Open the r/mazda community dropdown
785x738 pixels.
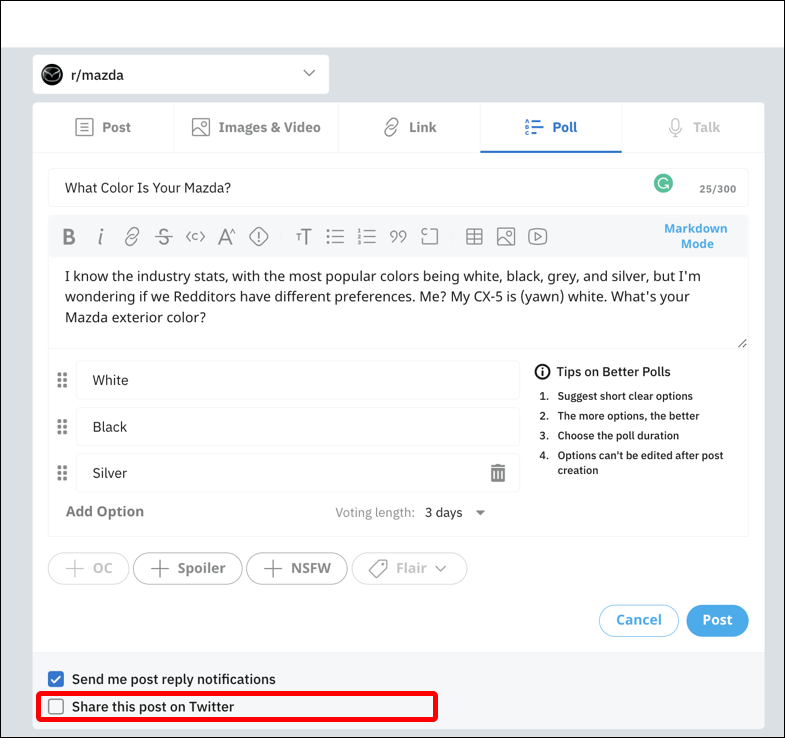181,74
